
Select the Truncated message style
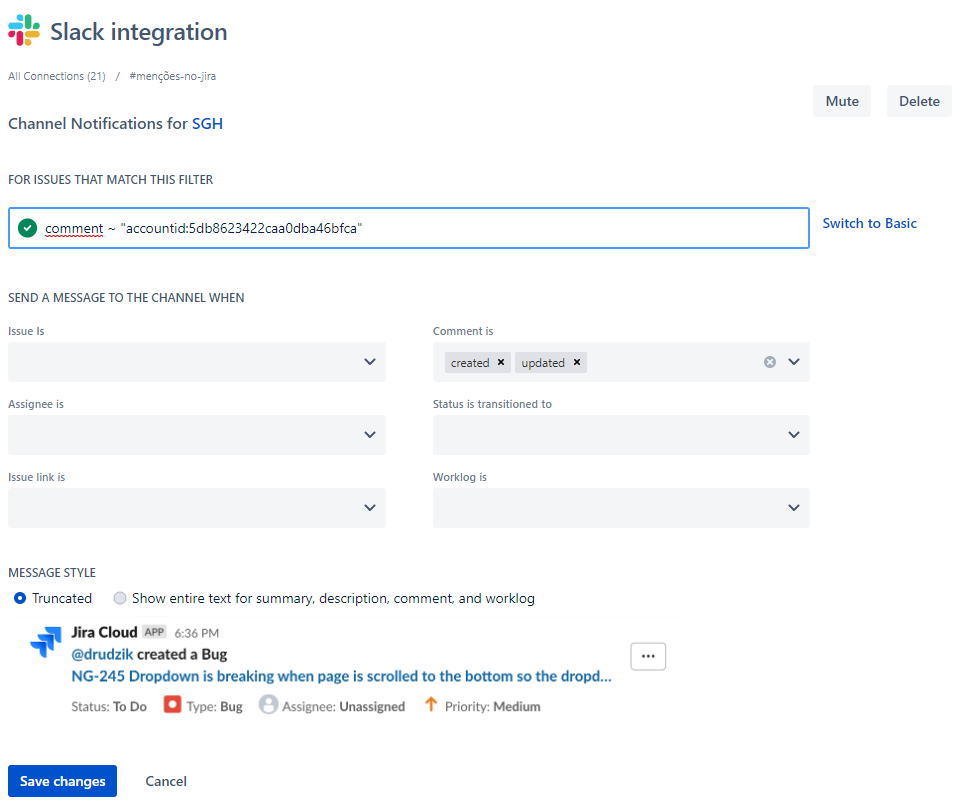tap(21, 598)
